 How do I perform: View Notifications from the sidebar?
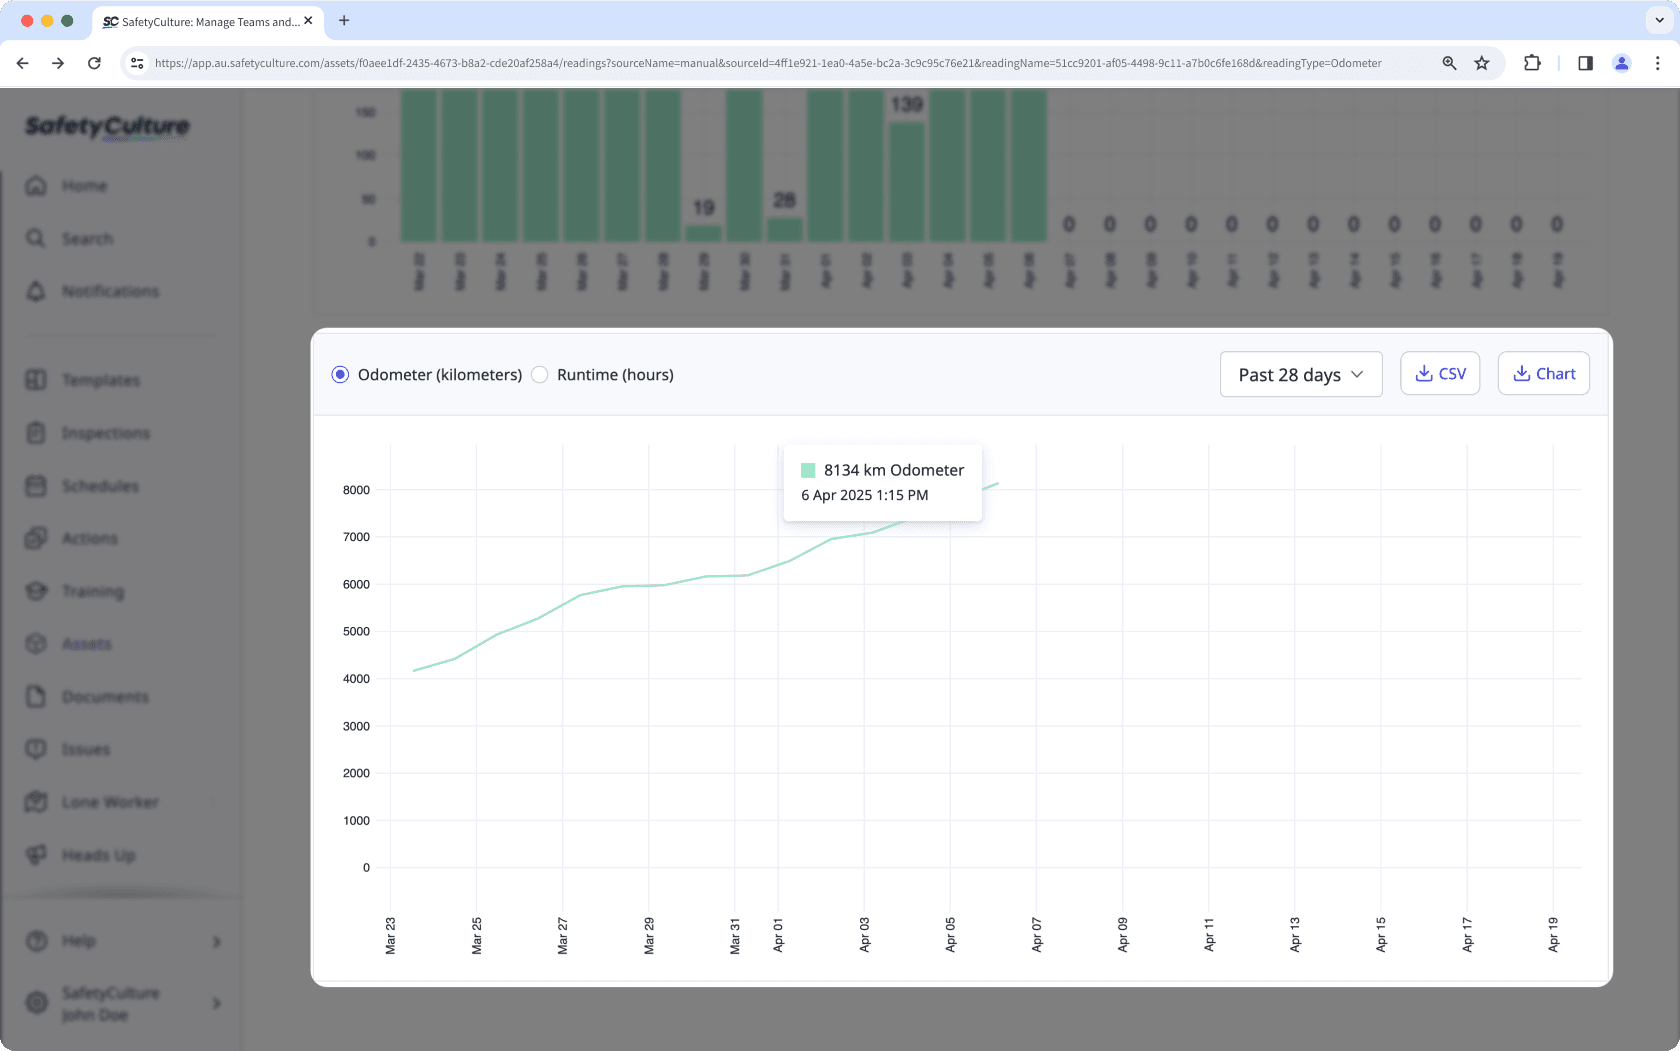pyautogui.click(x=110, y=291)
